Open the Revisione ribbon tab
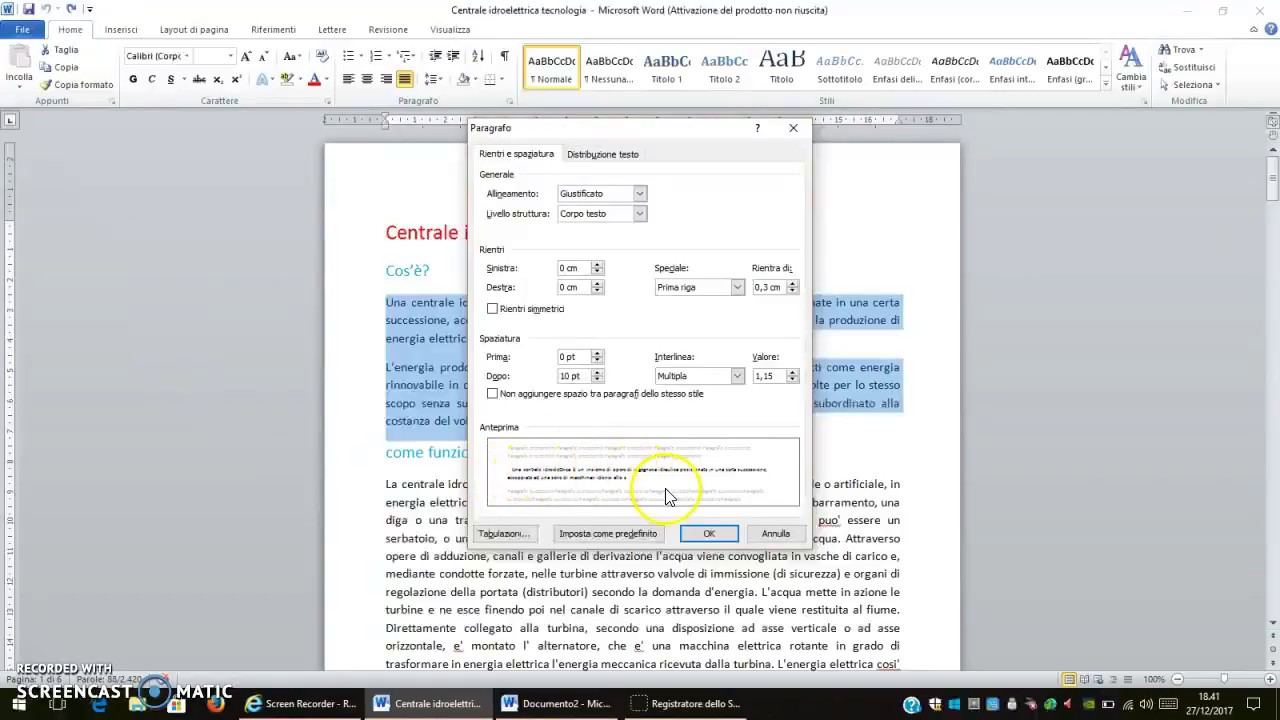The image size is (1280, 720). (388, 30)
